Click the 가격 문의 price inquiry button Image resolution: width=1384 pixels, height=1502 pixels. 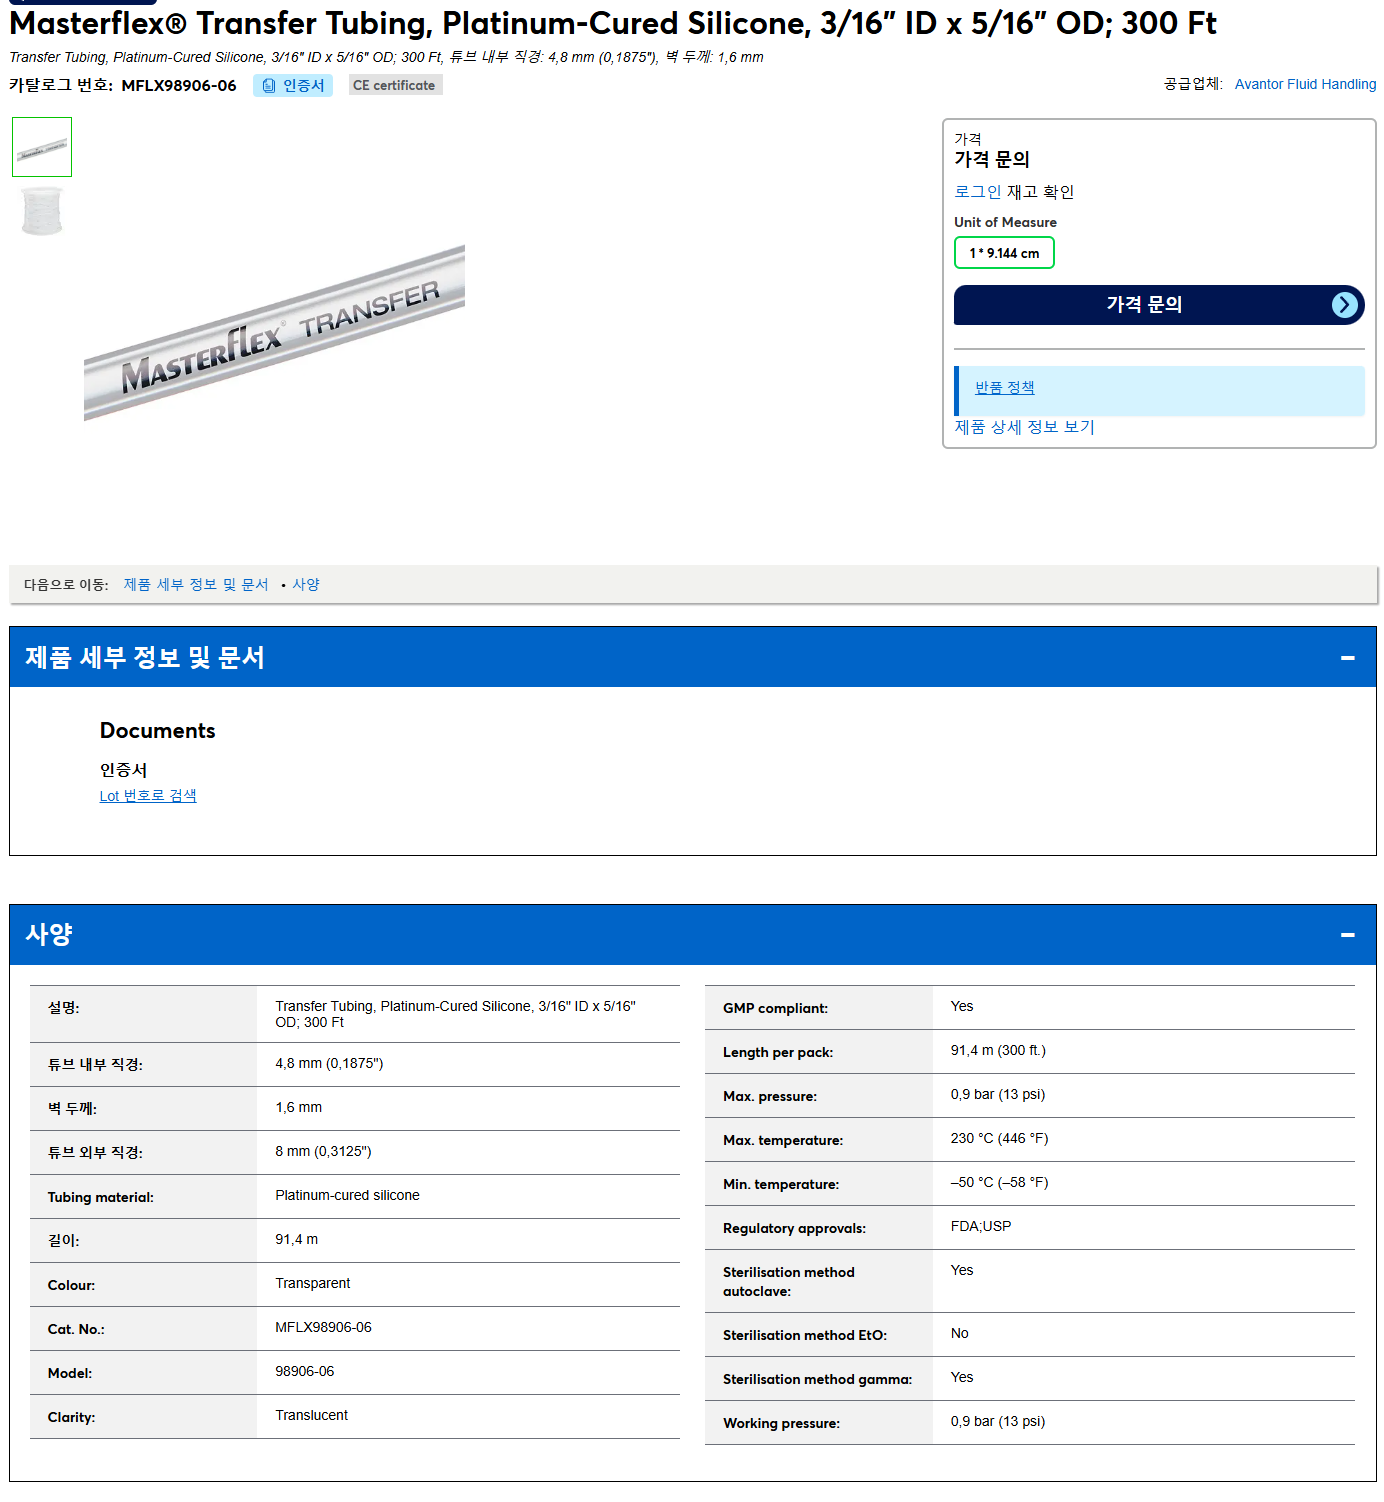click(1159, 305)
